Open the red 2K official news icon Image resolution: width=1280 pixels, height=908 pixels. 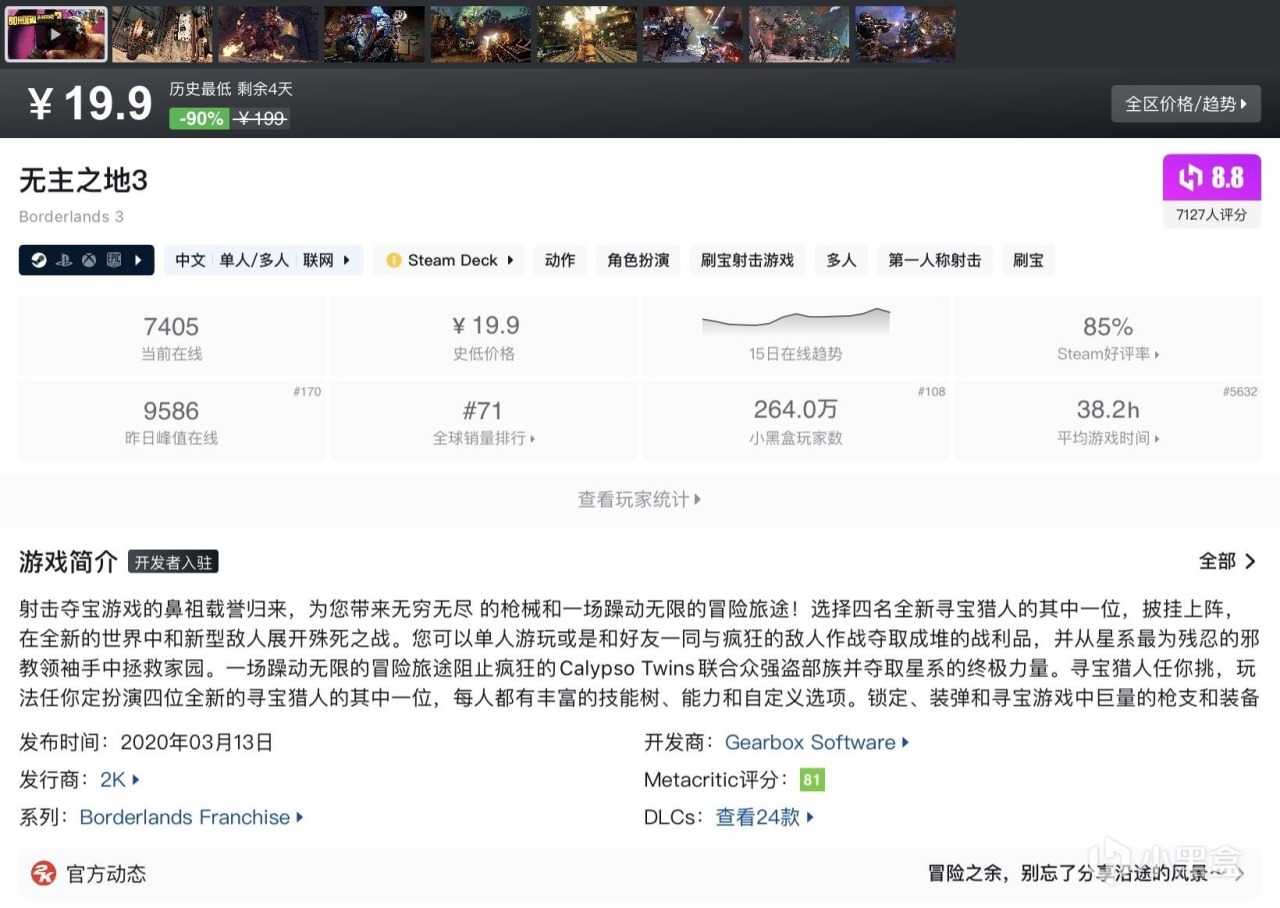(x=44, y=873)
